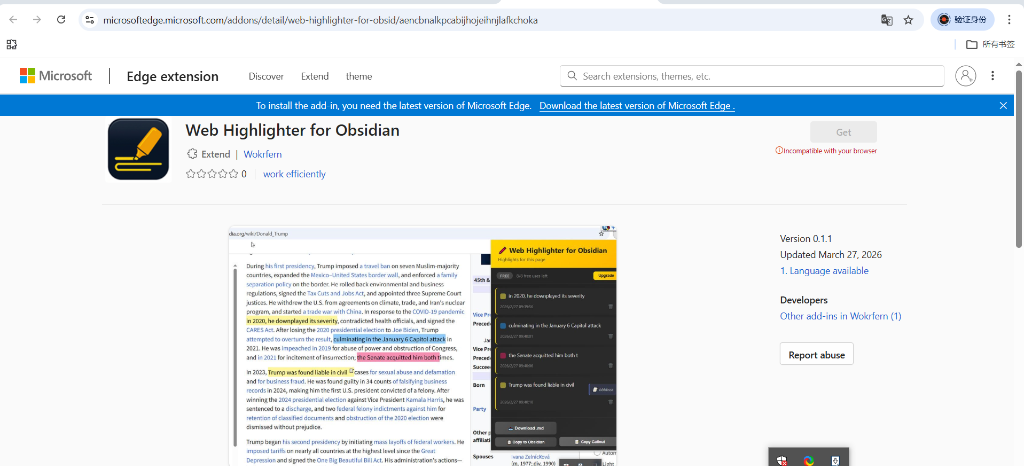This screenshot has height=466, width=1024.
Task: Click the Web Highlighter for Obsidian title
Action: point(293,131)
